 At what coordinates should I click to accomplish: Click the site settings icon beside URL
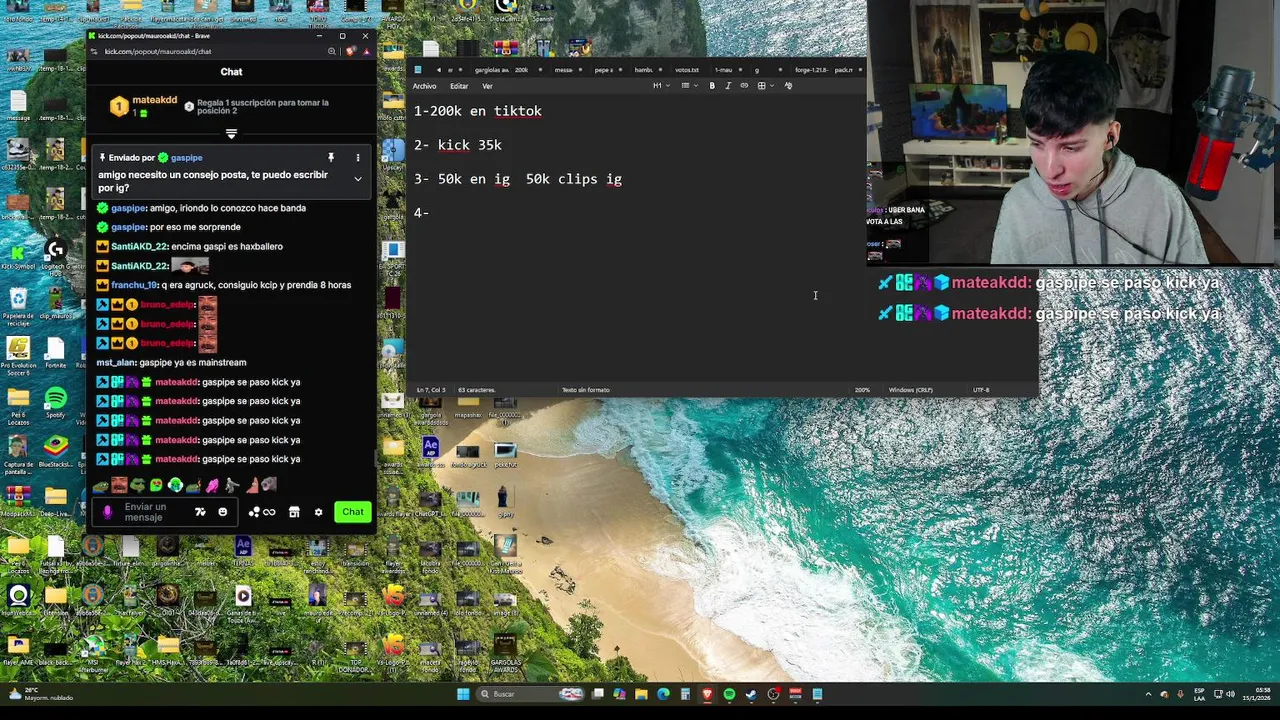pyautogui.click(x=94, y=51)
